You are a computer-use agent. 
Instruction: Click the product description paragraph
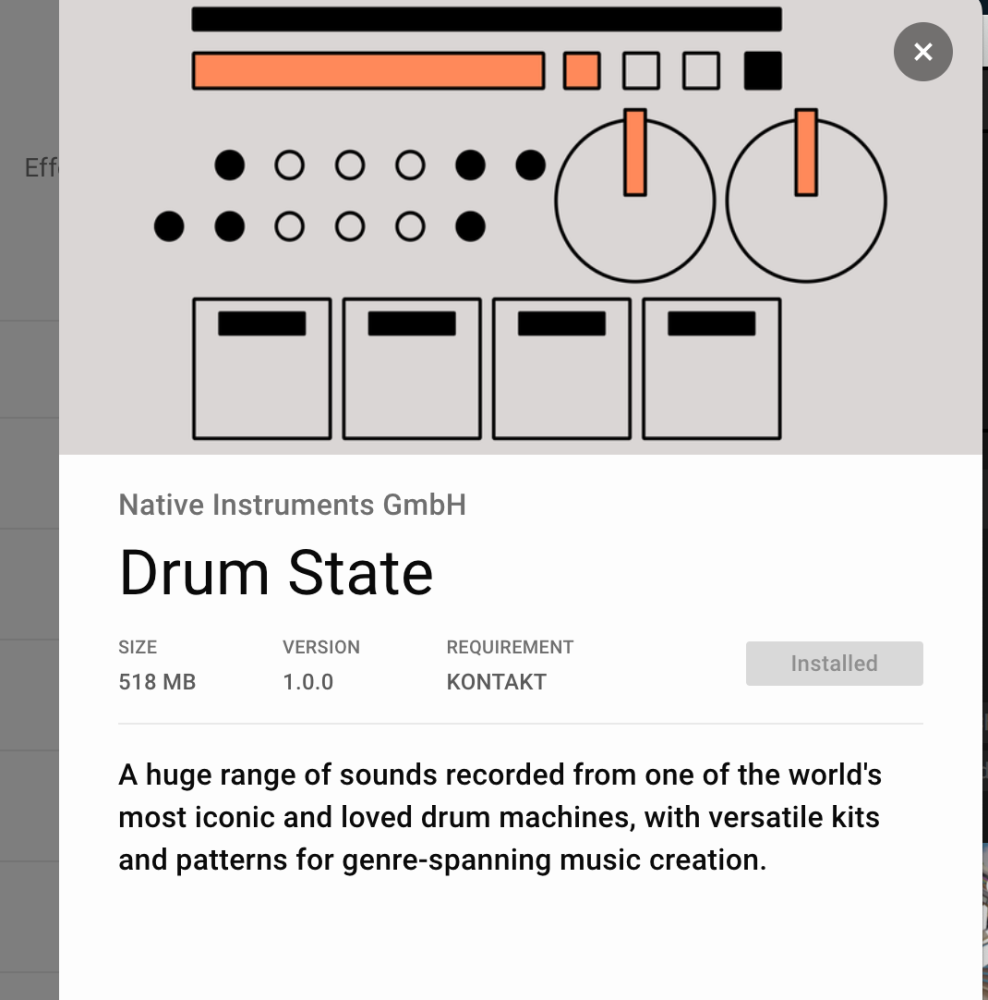point(500,817)
